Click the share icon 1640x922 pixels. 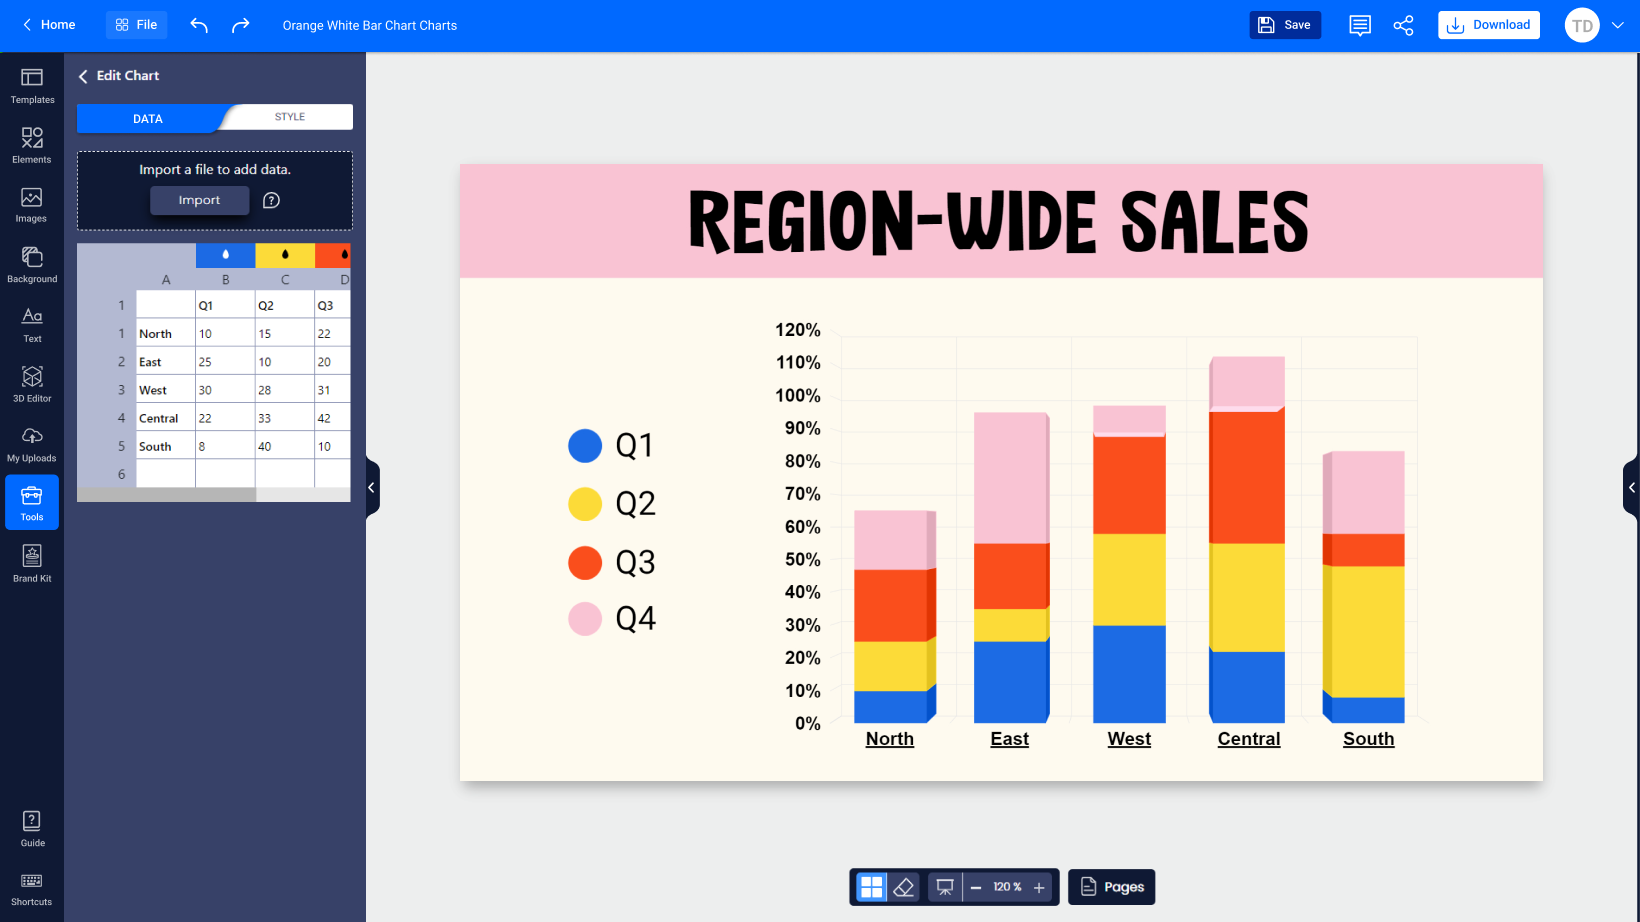pyautogui.click(x=1403, y=25)
